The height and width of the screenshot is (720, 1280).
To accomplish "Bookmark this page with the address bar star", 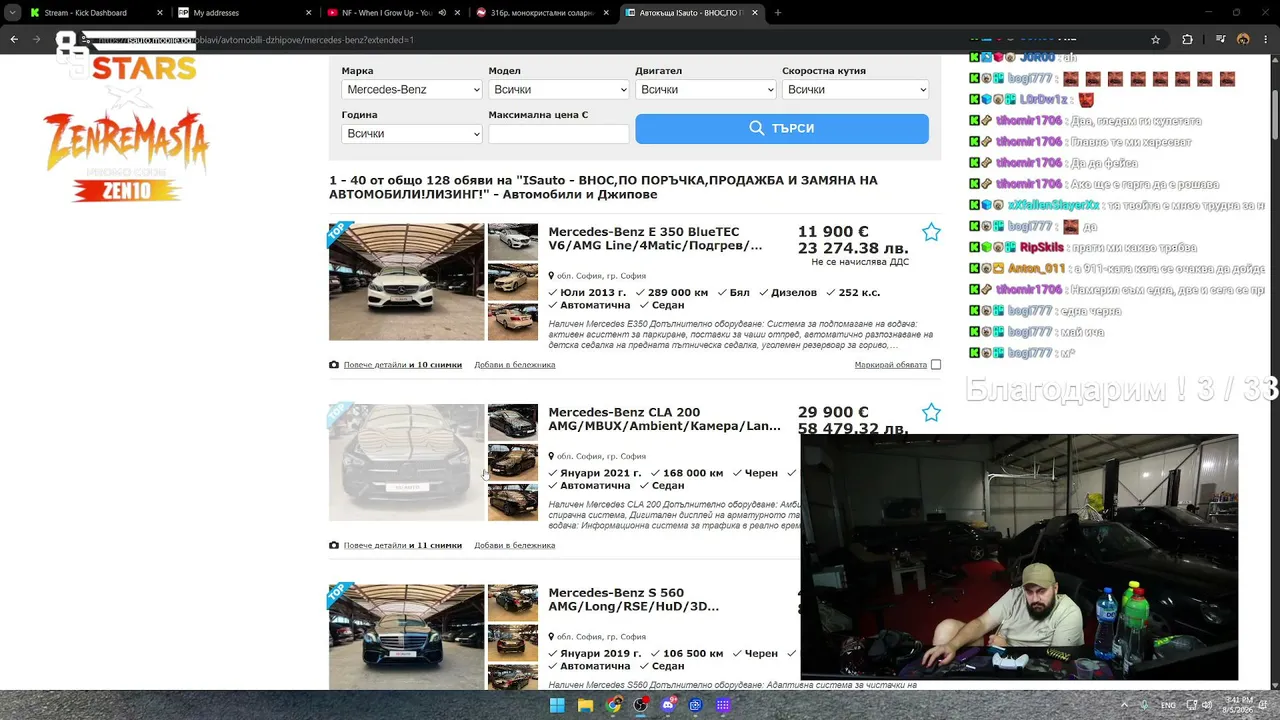I will (1156, 40).
